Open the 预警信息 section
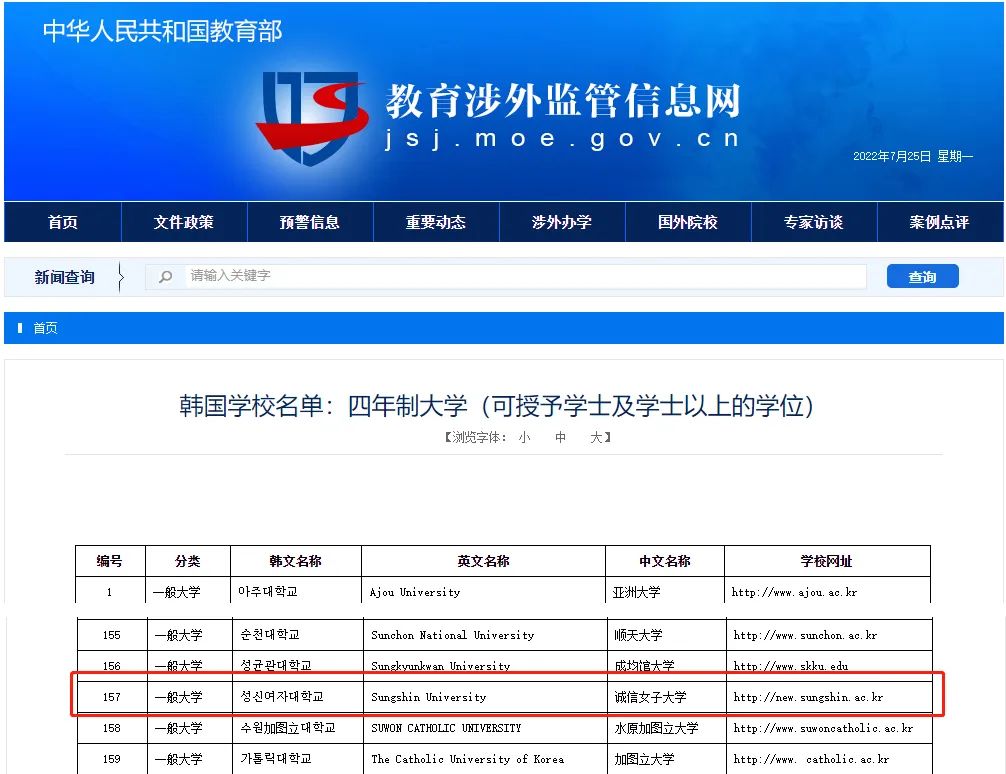 (310, 222)
